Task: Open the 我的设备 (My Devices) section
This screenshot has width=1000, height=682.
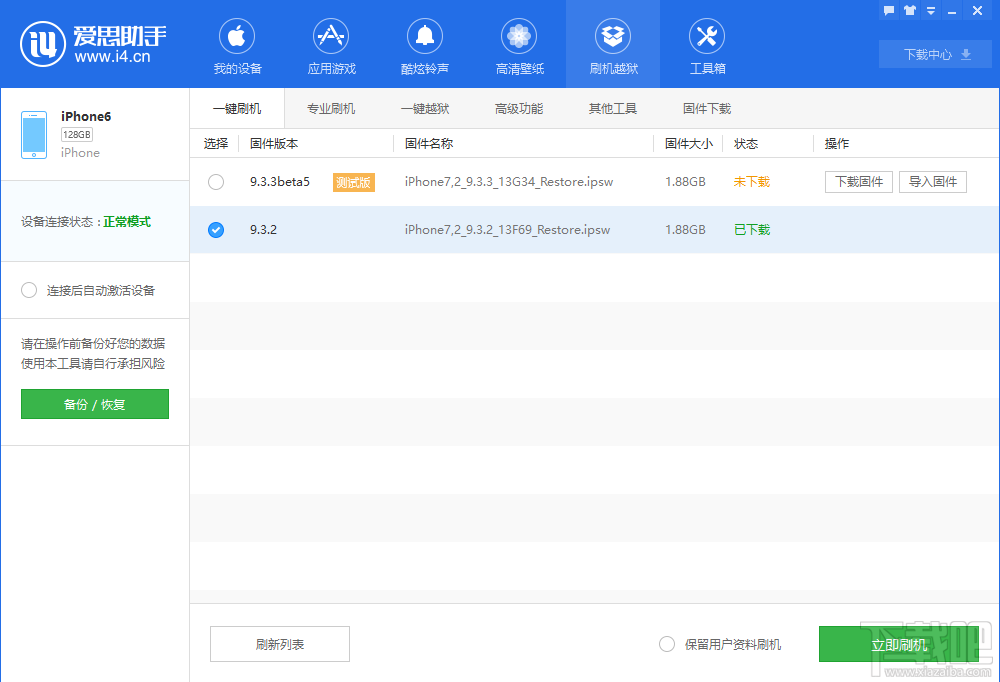Action: tap(236, 44)
